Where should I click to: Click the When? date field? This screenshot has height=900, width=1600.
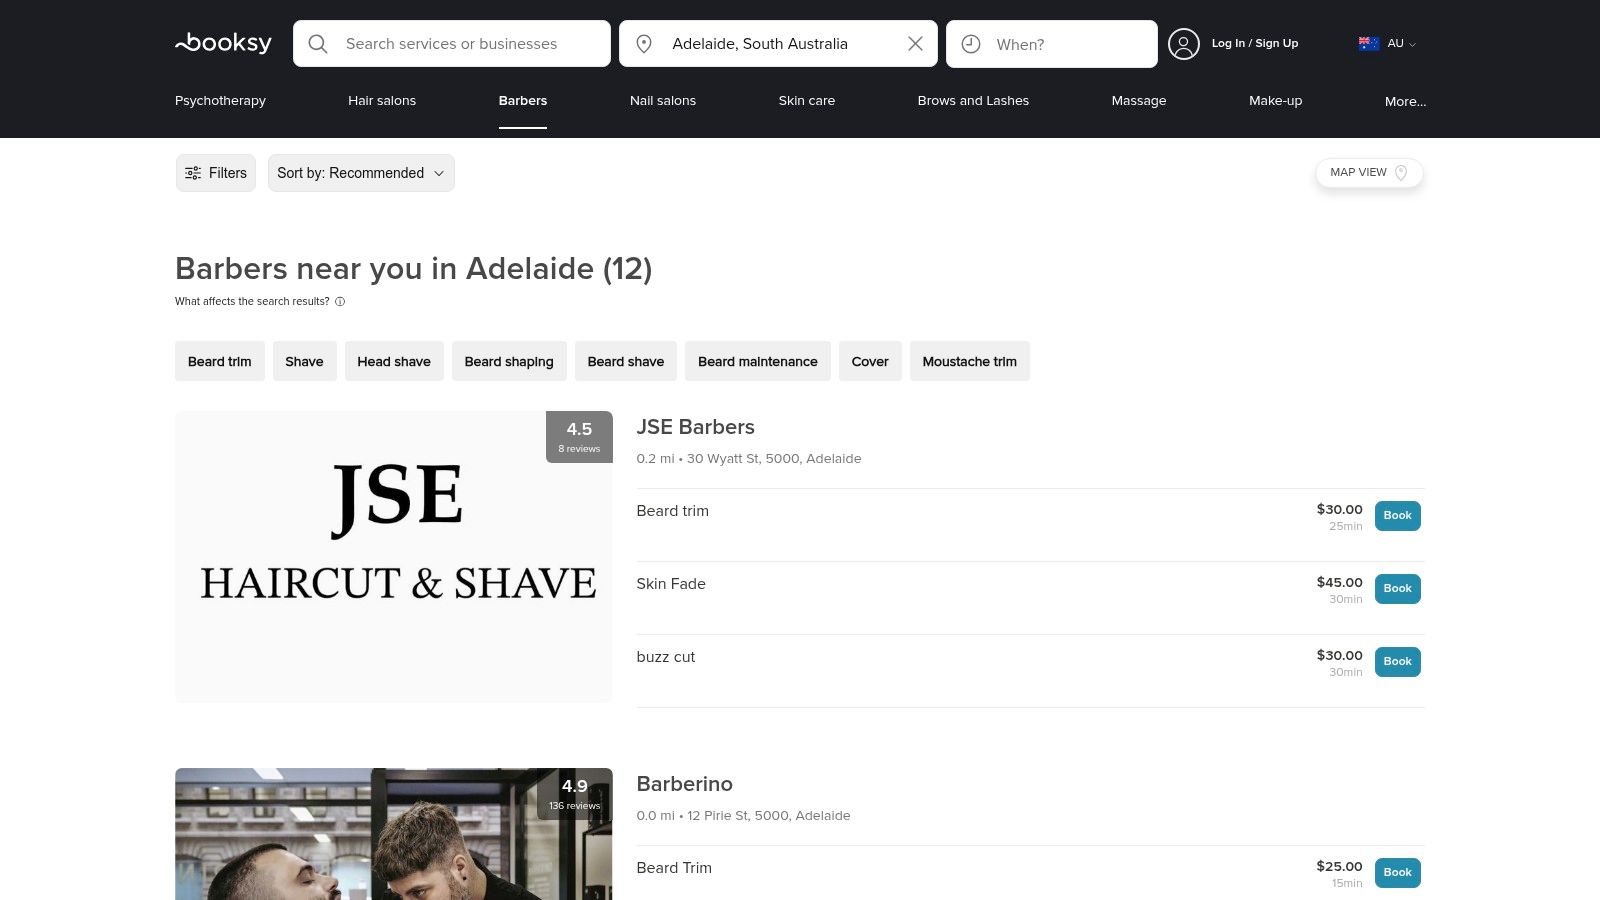pos(1052,44)
